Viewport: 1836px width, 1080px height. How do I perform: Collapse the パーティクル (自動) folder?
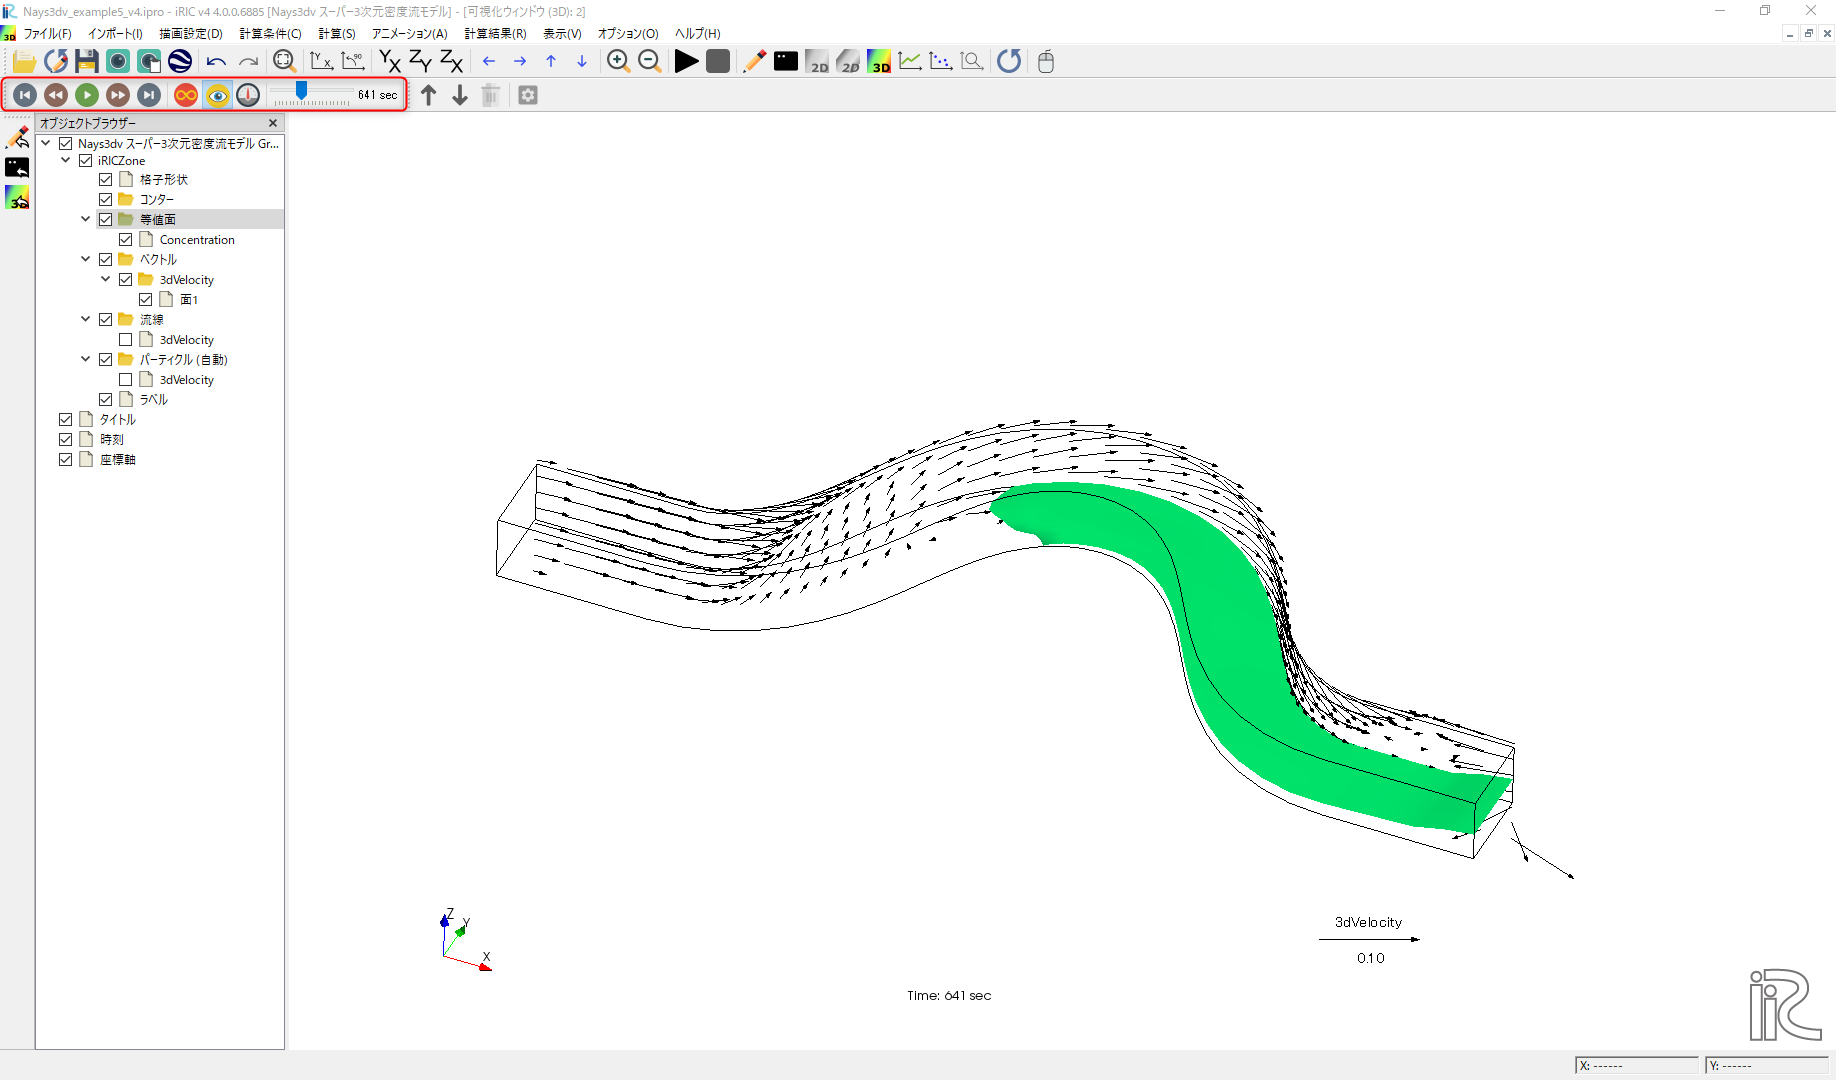[86, 360]
